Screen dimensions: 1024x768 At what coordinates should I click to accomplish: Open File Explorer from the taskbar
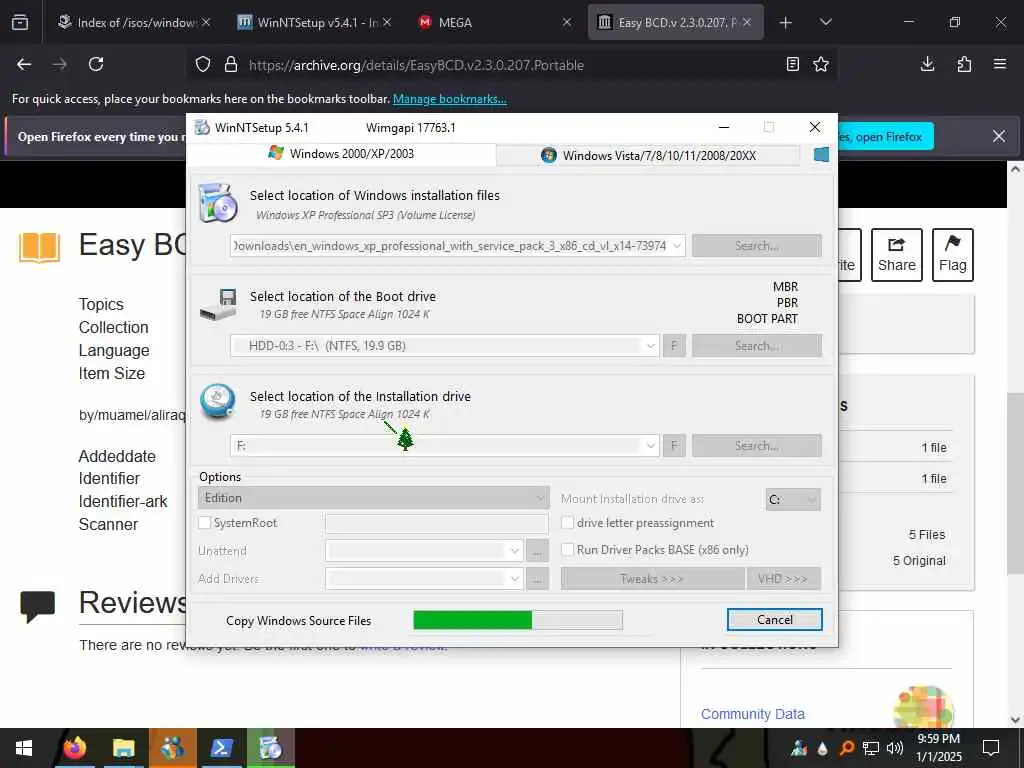[123, 748]
